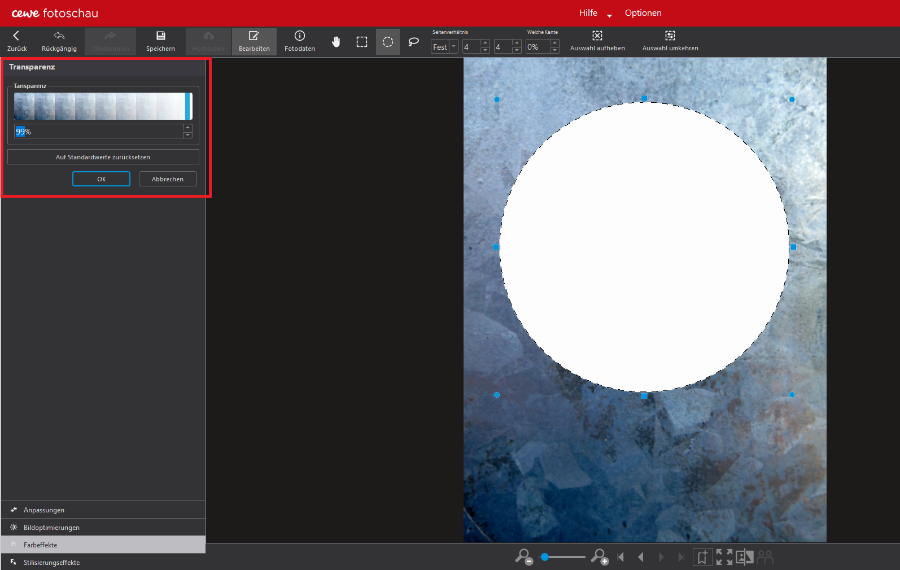The image size is (900, 570).
Task: Choose the rectangular selection tool
Action: tap(362, 42)
